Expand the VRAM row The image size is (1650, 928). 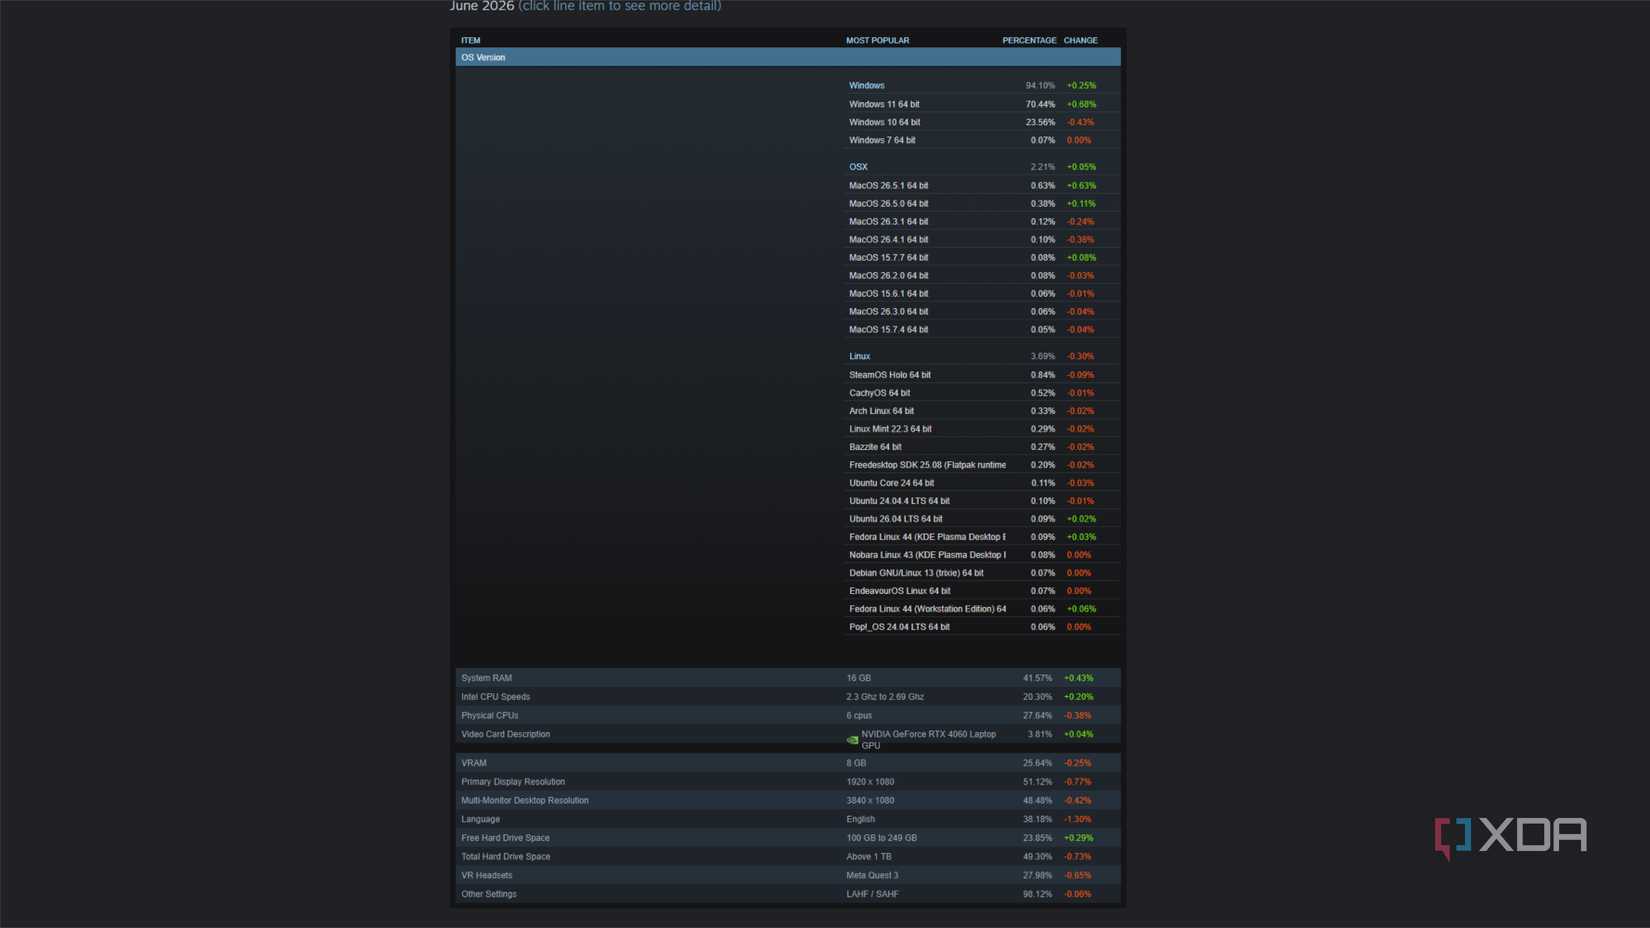tap(788, 763)
